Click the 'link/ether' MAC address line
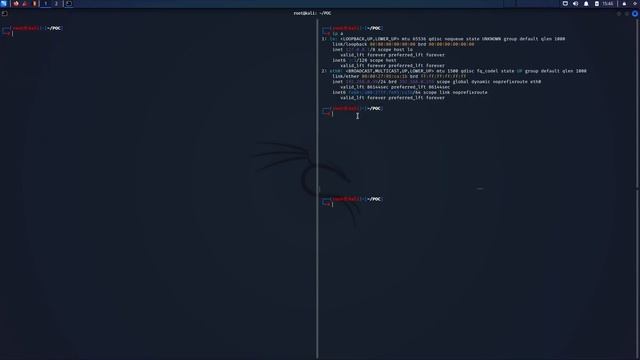This screenshot has width=640, height=360. (x=399, y=76)
